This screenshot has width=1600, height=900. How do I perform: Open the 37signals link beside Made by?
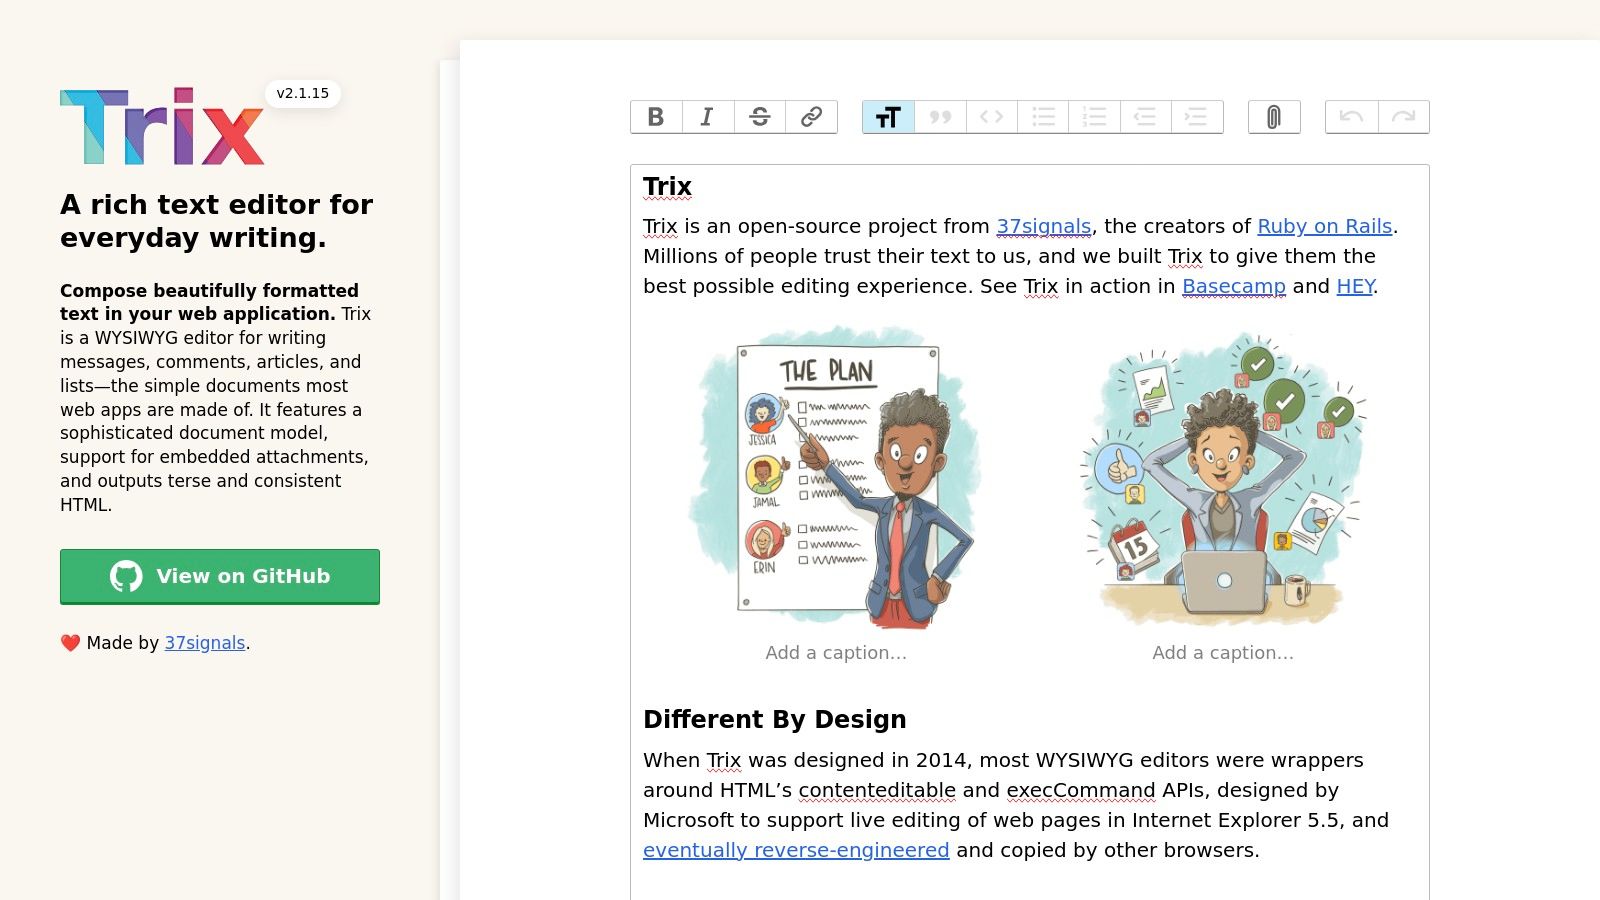point(205,643)
